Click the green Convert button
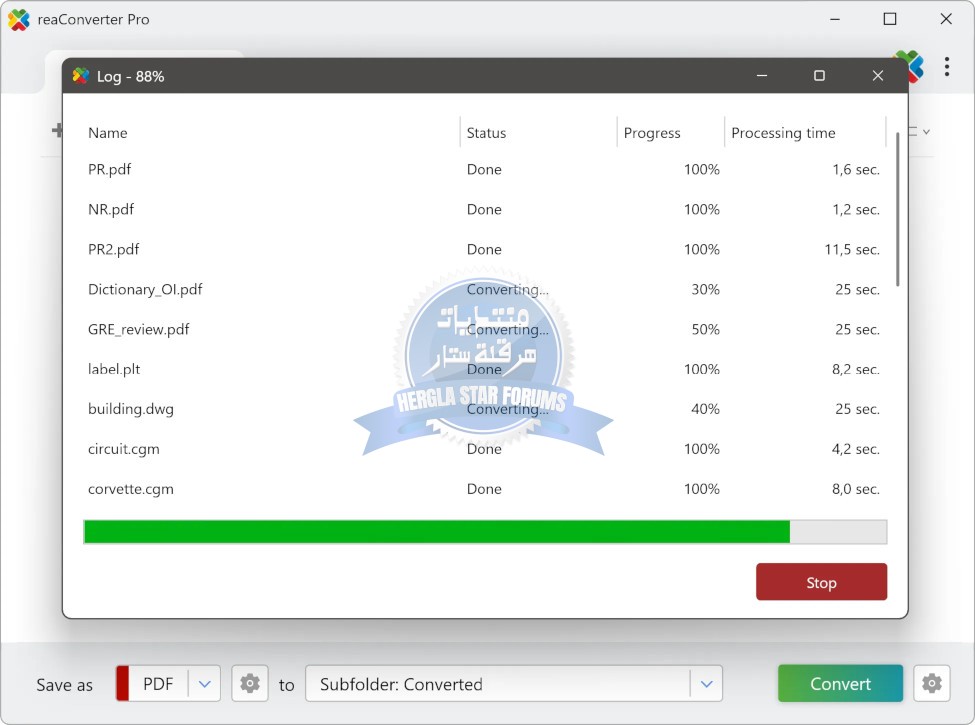This screenshot has height=725, width=975. point(840,684)
